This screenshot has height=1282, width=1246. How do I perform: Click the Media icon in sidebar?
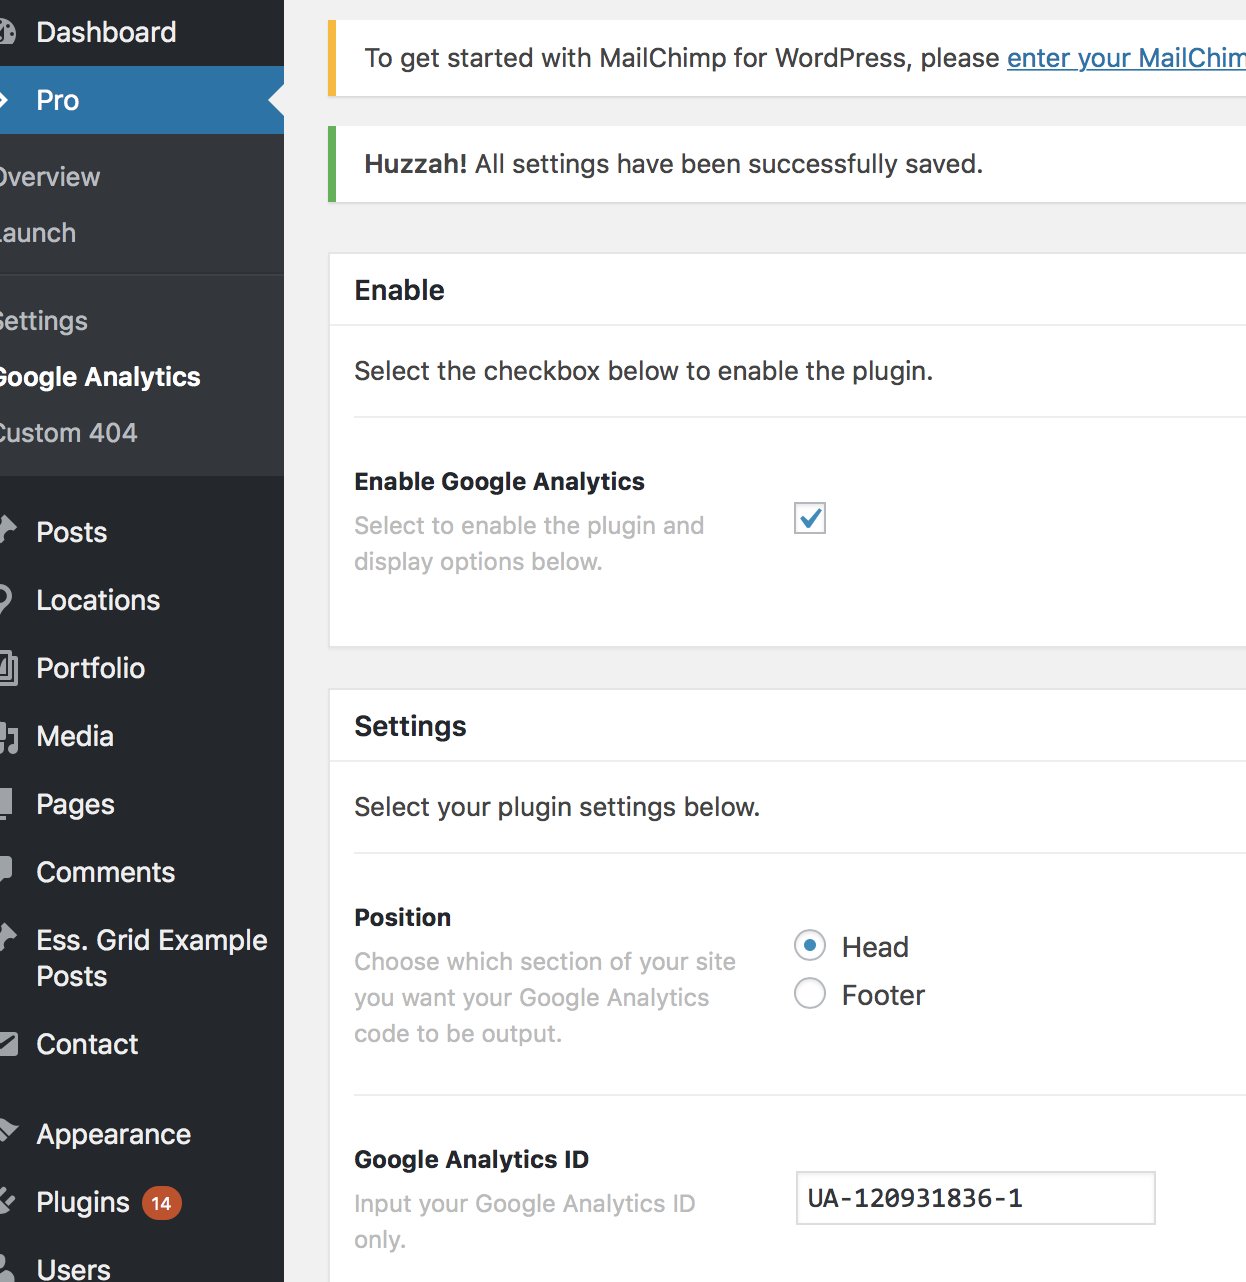click(x=8, y=737)
